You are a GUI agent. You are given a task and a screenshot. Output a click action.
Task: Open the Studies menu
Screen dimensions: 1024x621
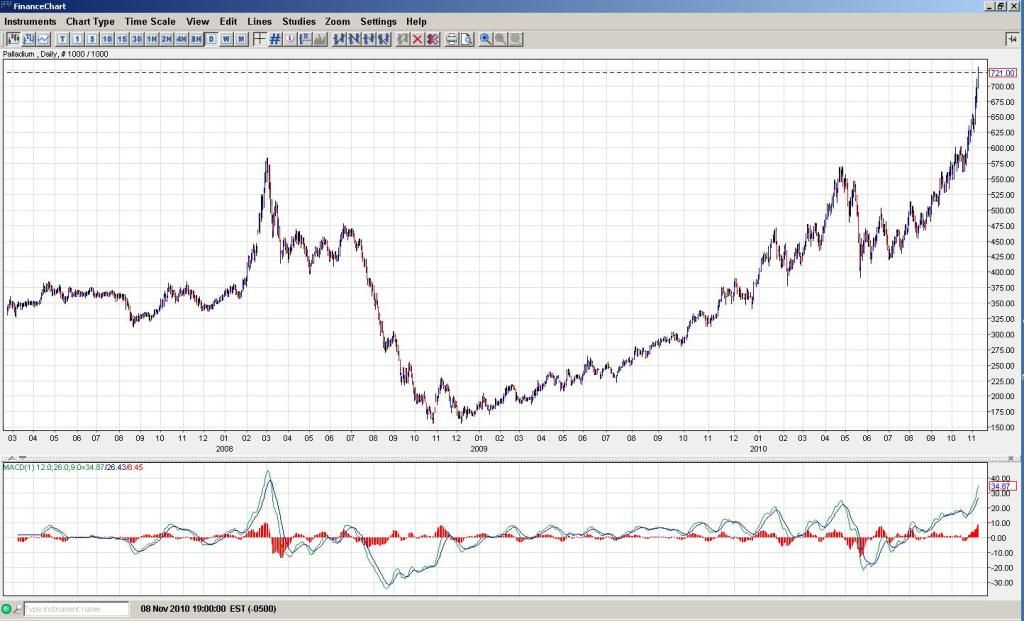pos(298,21)
